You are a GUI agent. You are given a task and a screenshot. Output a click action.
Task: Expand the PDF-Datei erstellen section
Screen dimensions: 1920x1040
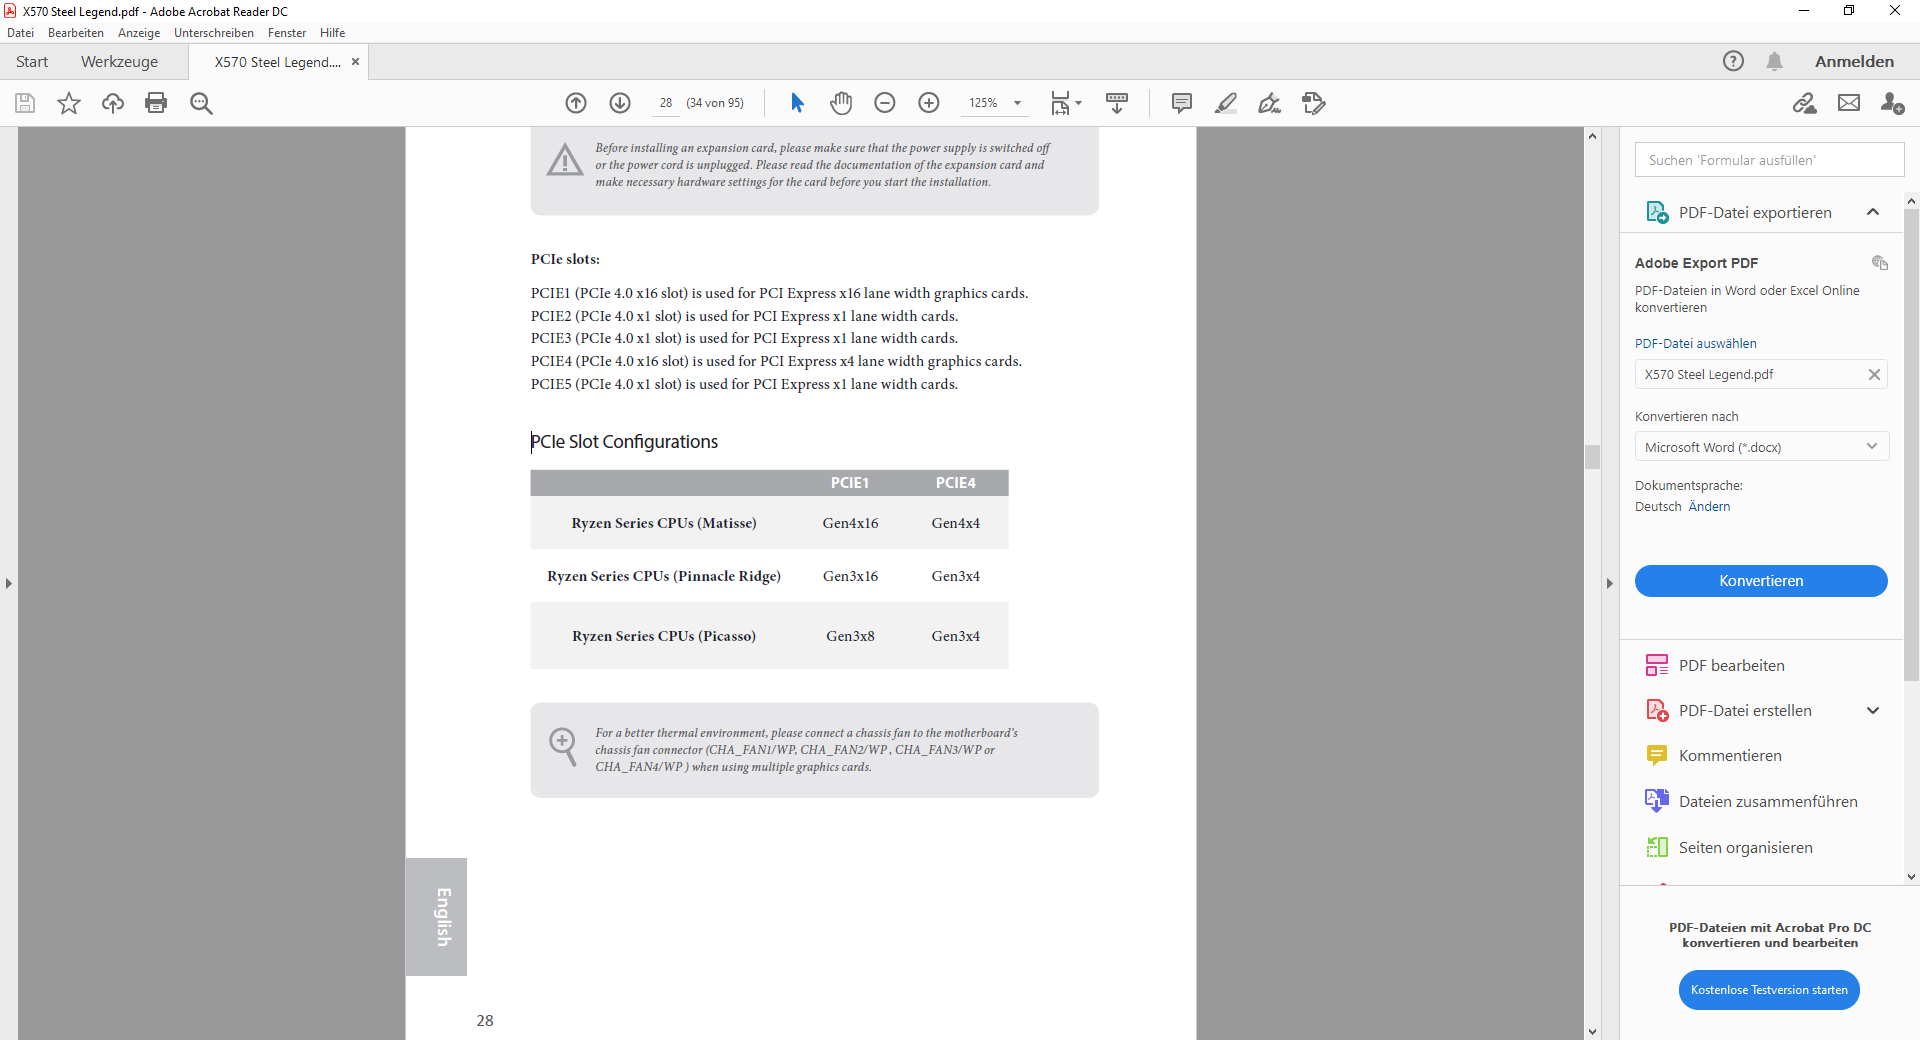[1873, 711]
